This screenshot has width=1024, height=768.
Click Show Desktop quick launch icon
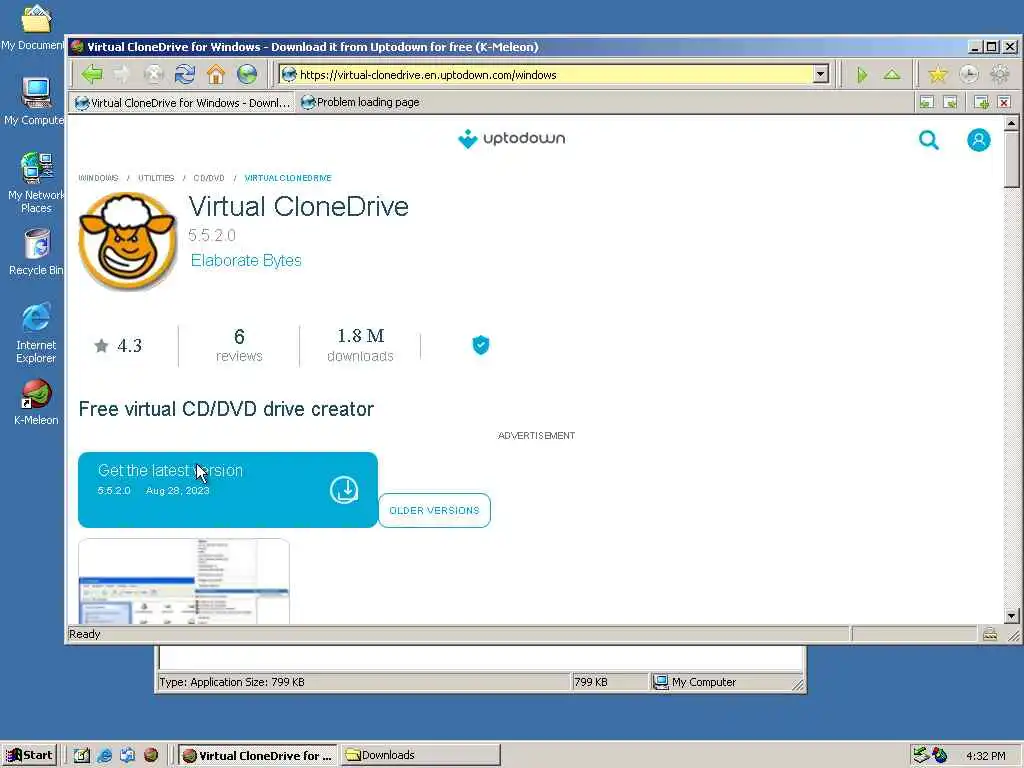[x=82, y=755]
